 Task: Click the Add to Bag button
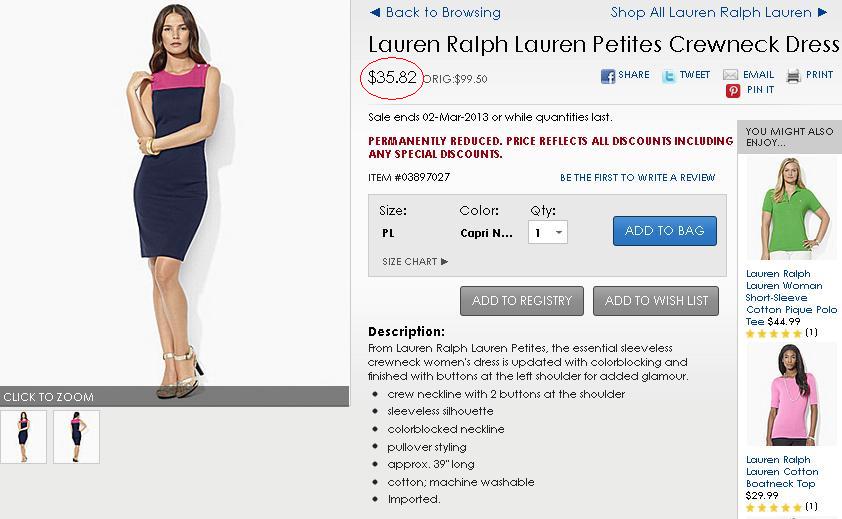(664, 231)
